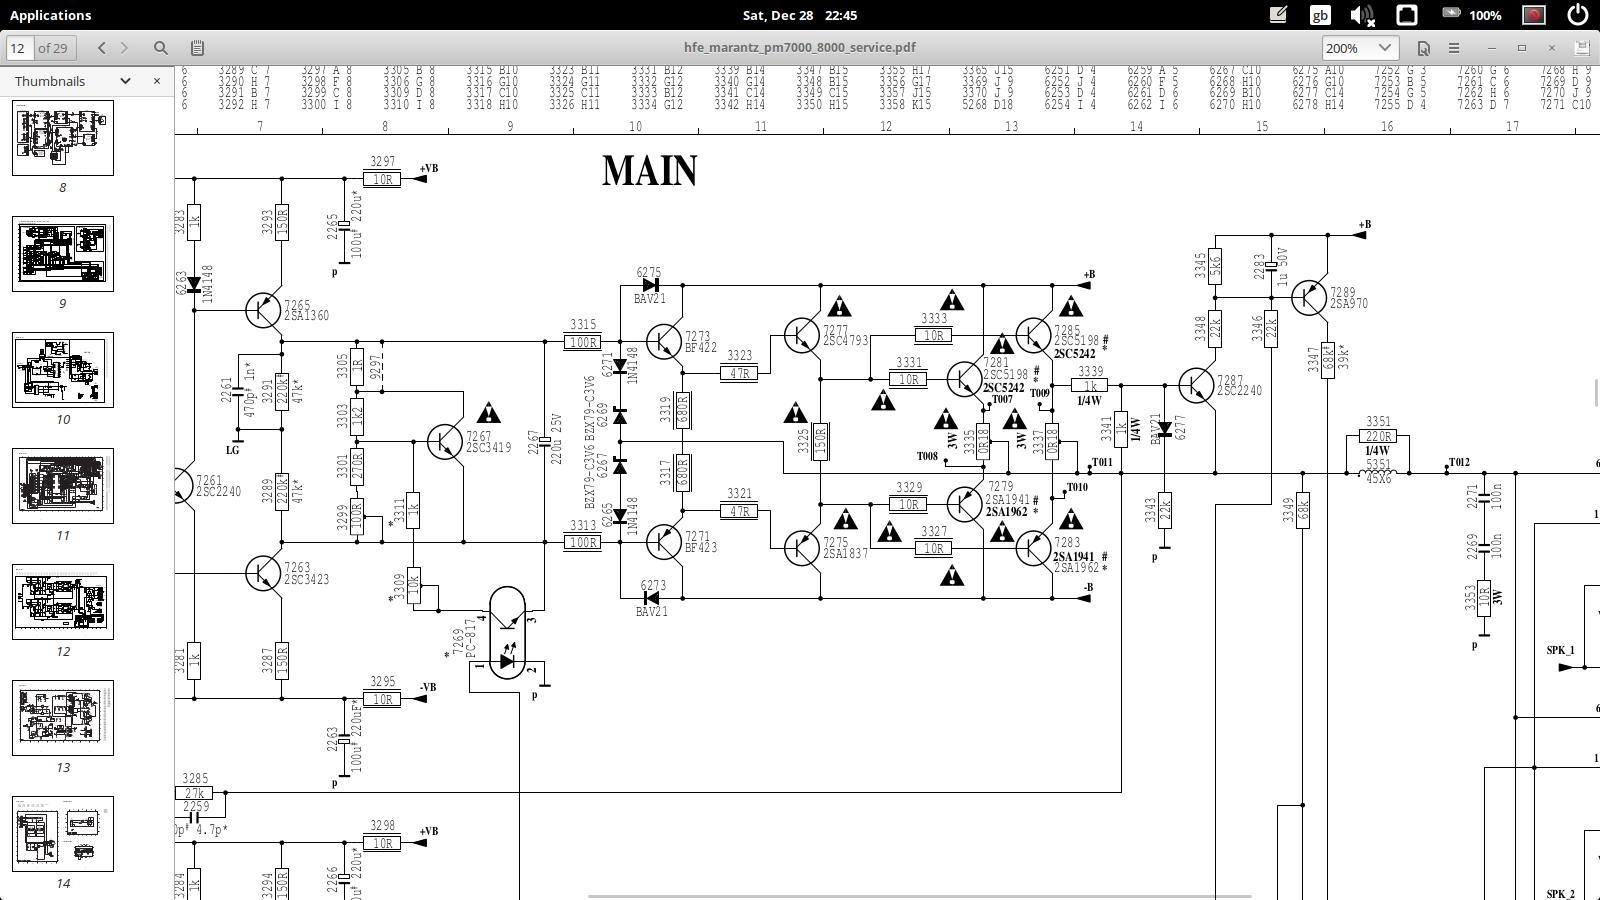Click the T008 test point label

point(927,456)
